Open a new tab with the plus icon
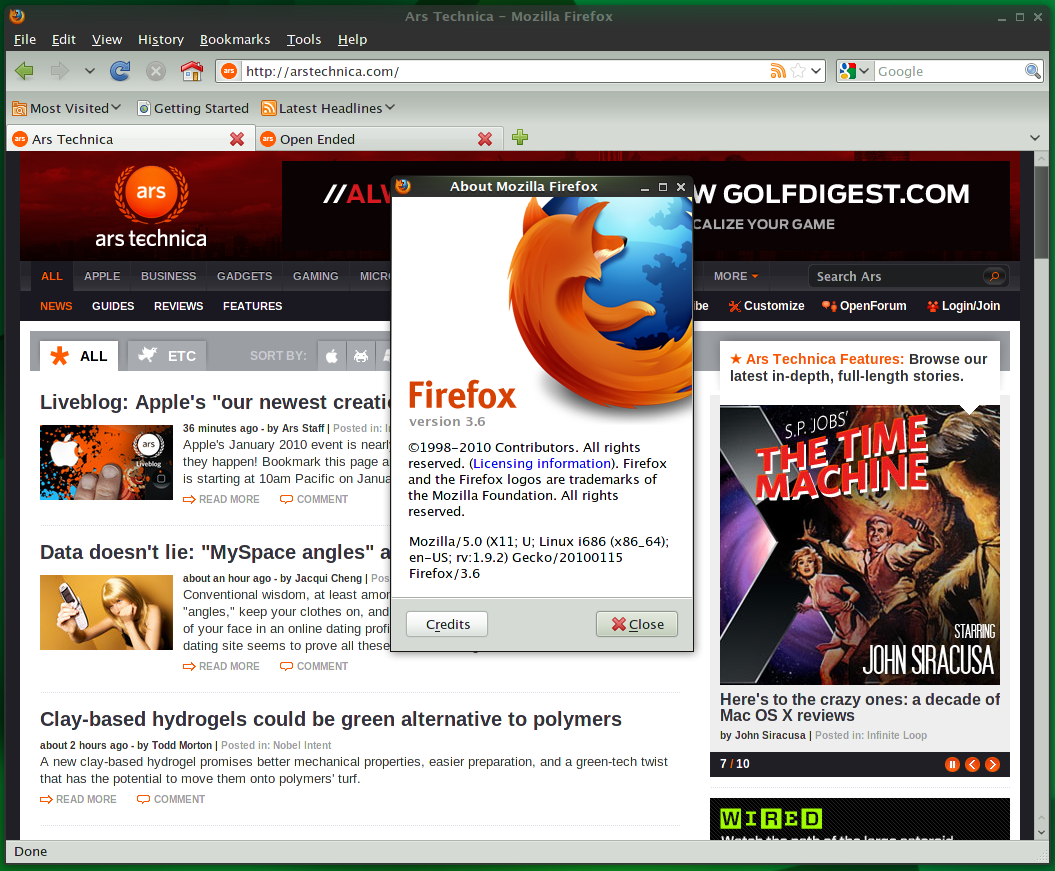 click(x=519, y=137)
